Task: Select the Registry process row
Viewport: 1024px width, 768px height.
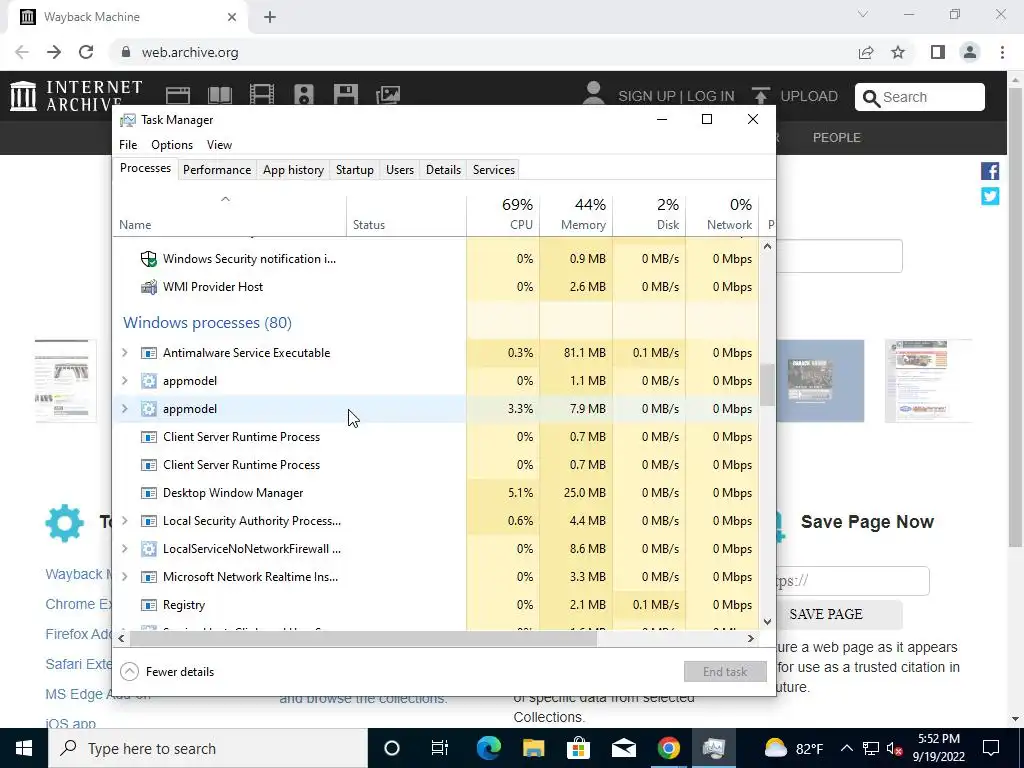Action: point(436,605)
